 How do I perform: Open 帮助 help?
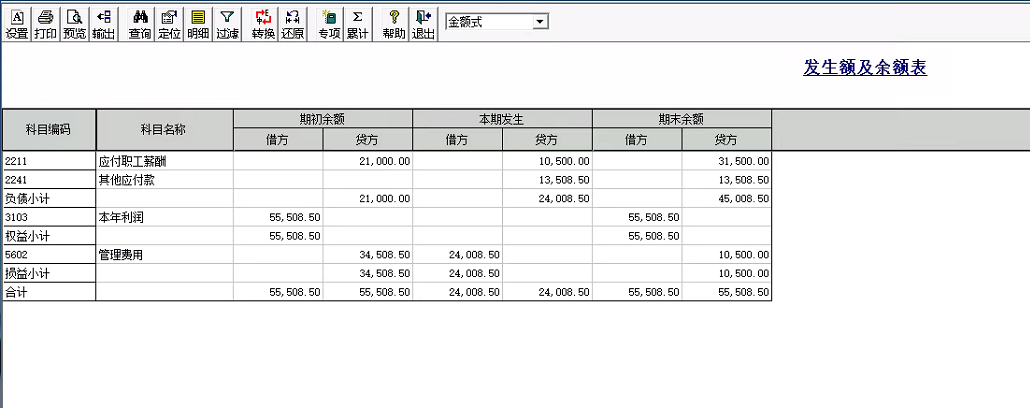[394, 25]
